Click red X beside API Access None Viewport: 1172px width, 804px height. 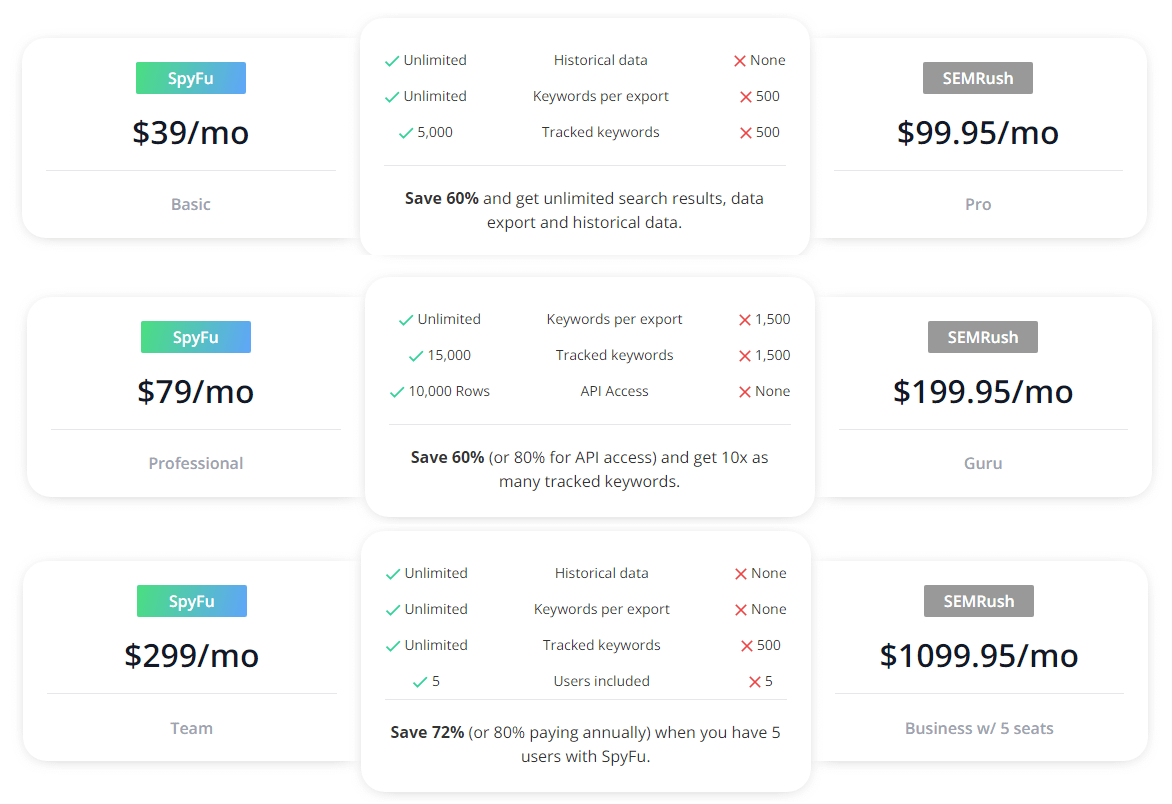tap(744, 392)
